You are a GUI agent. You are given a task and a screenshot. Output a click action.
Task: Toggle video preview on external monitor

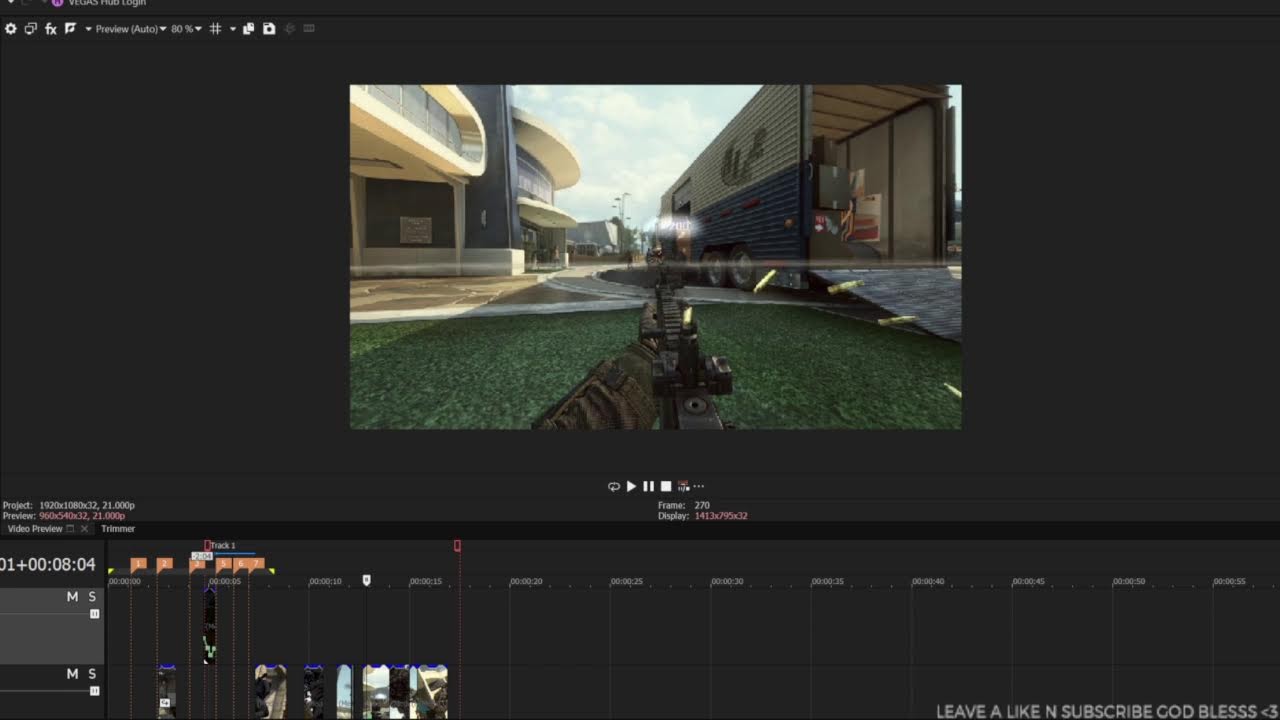coord(30,29)
